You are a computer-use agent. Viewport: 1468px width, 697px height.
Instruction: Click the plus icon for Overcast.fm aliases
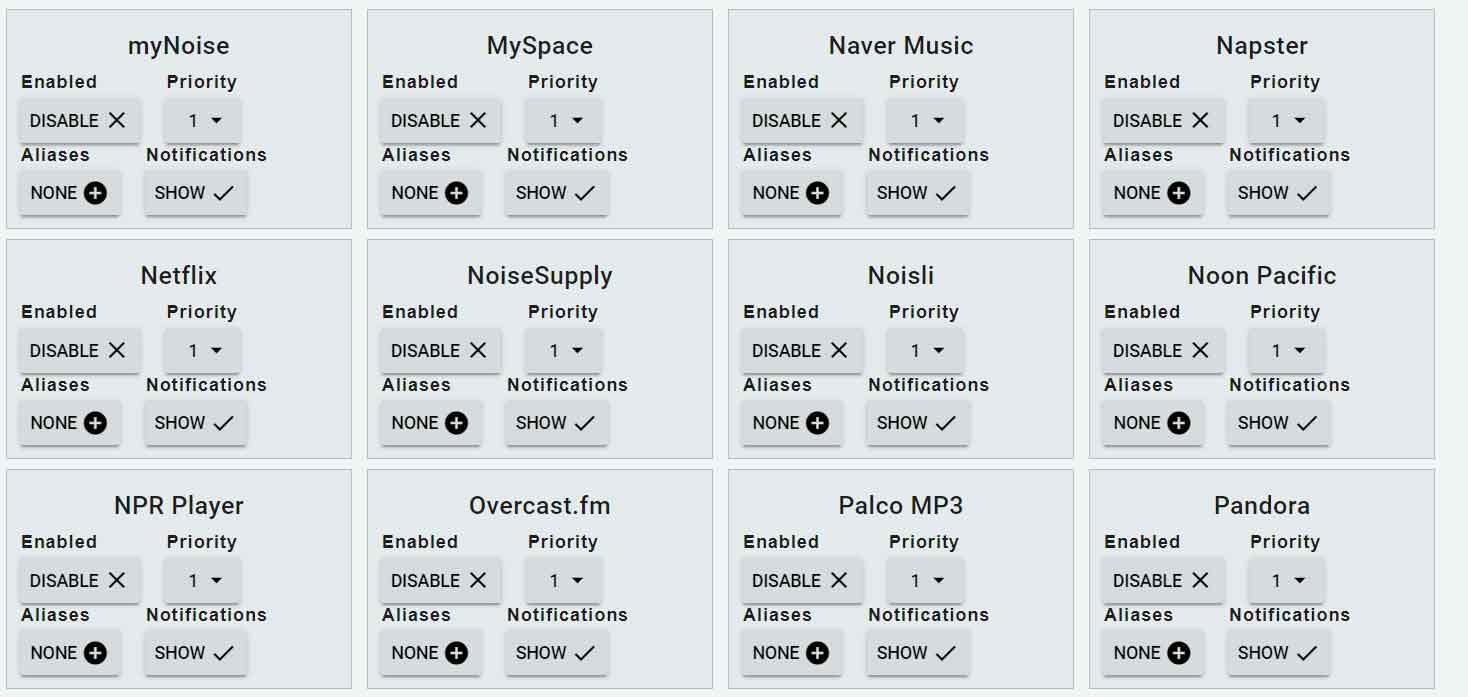coord(457,653)
